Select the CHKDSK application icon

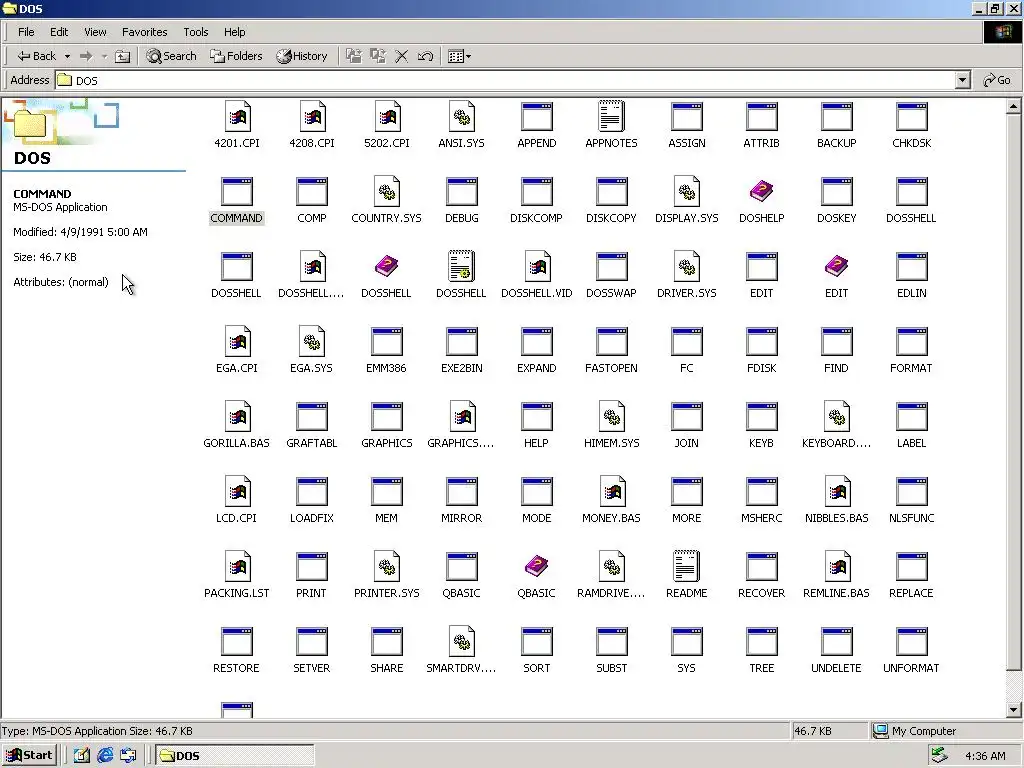click(912, 117)
